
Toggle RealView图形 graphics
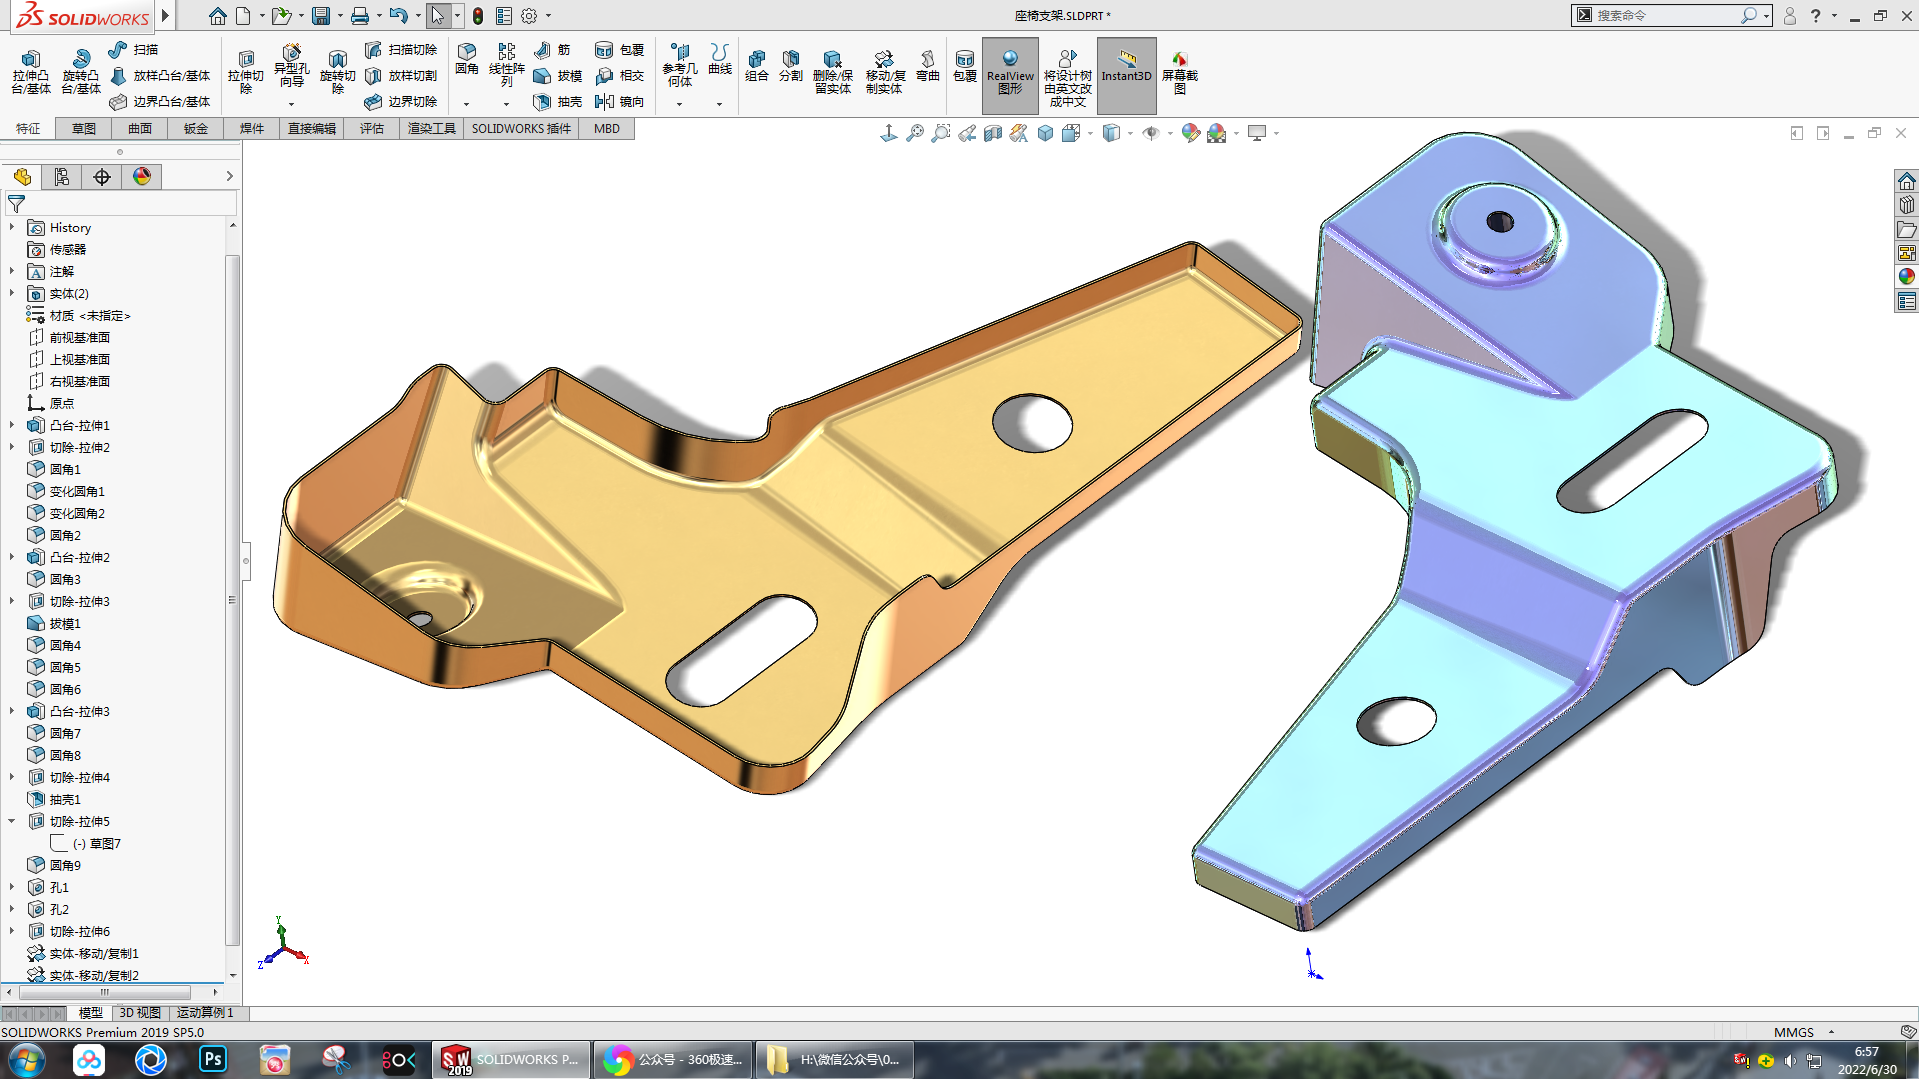coord(1010,75)
